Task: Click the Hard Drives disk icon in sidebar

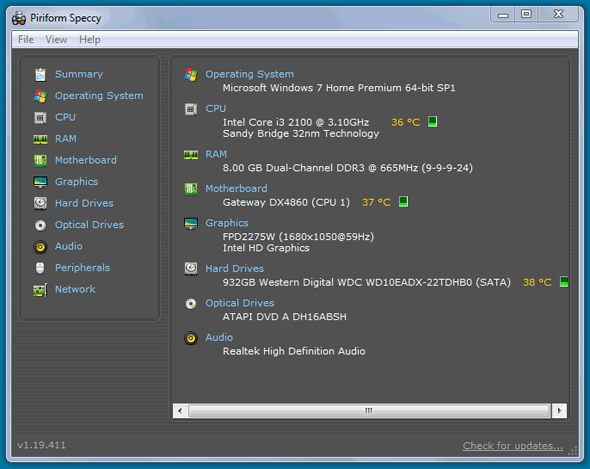Action: [40, 204]
